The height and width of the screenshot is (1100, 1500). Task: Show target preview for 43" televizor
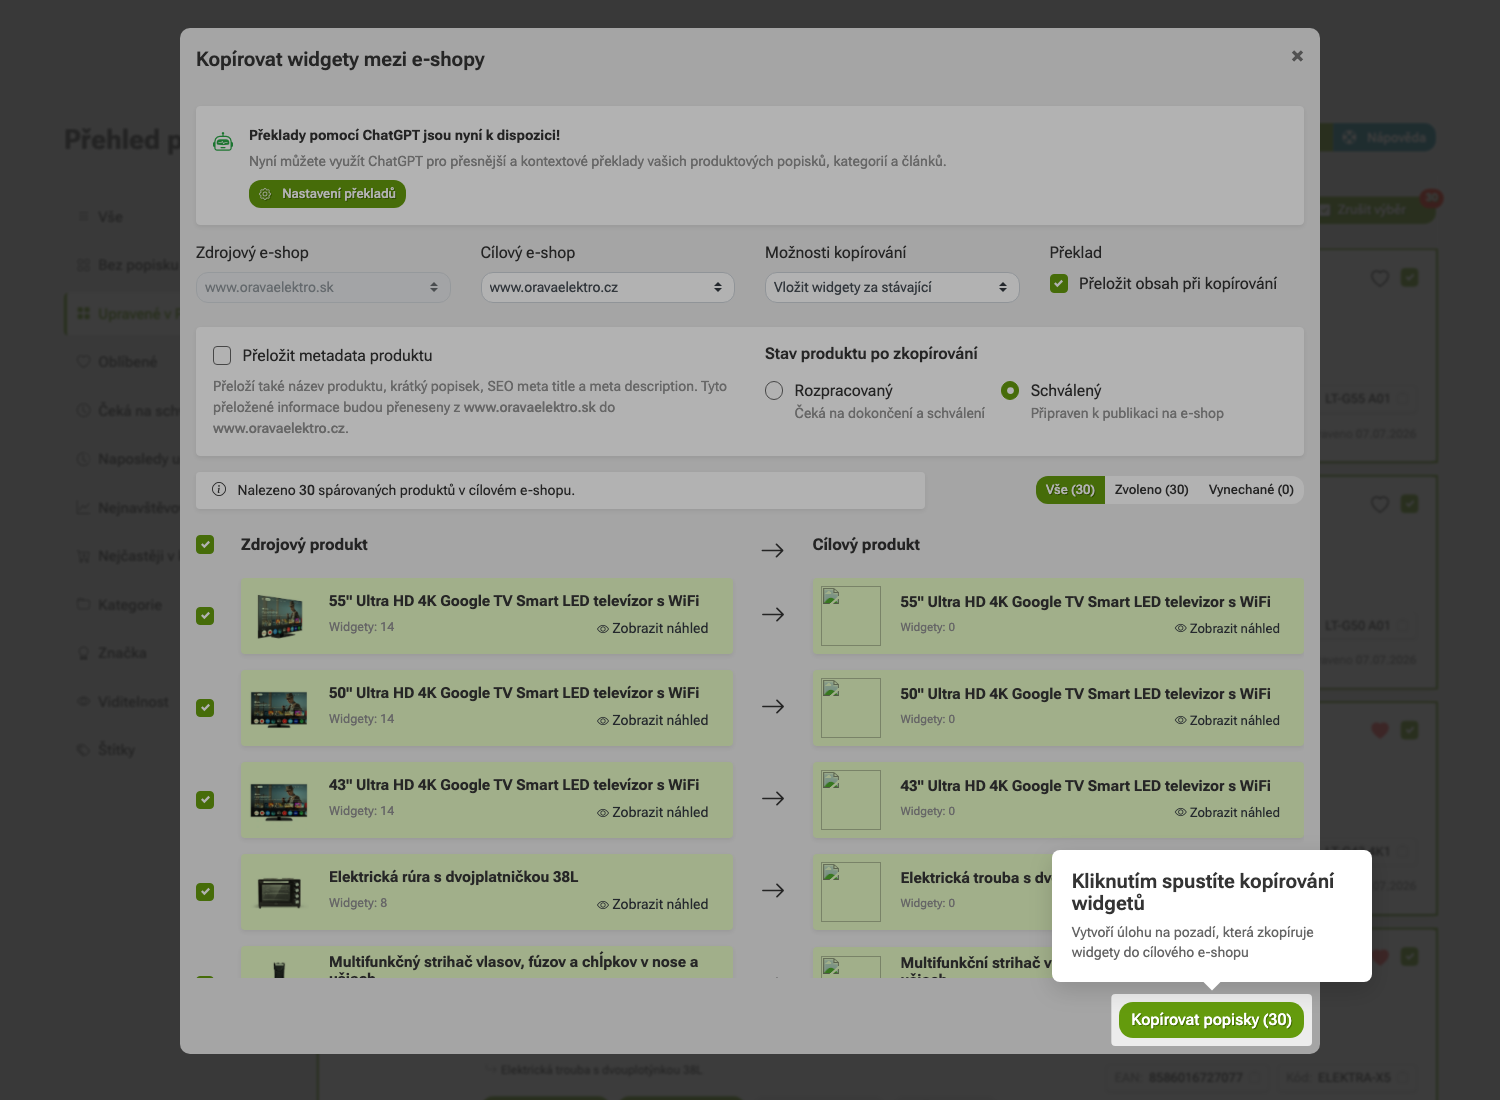click(1227, 812)
